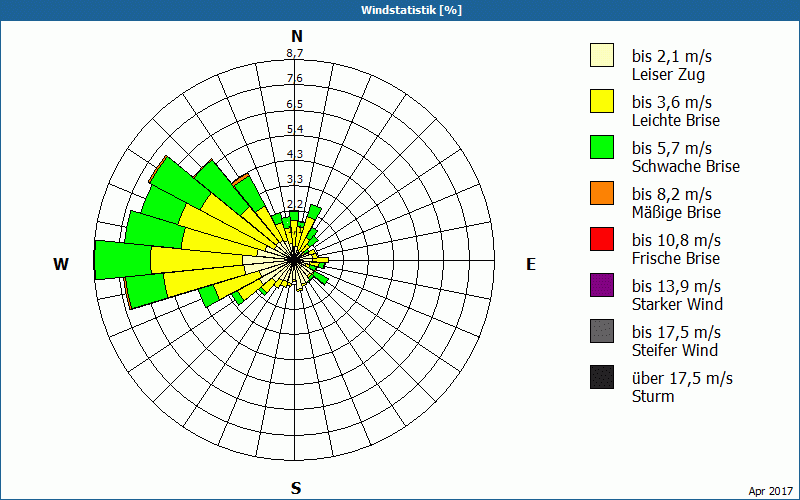
Task: Click the 'bis 3,6 m/s' legend text
Action: pos(671,102)
